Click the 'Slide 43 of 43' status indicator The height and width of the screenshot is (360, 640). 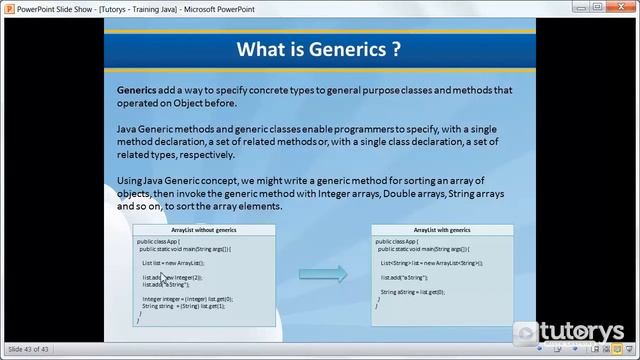pos(28,349)
